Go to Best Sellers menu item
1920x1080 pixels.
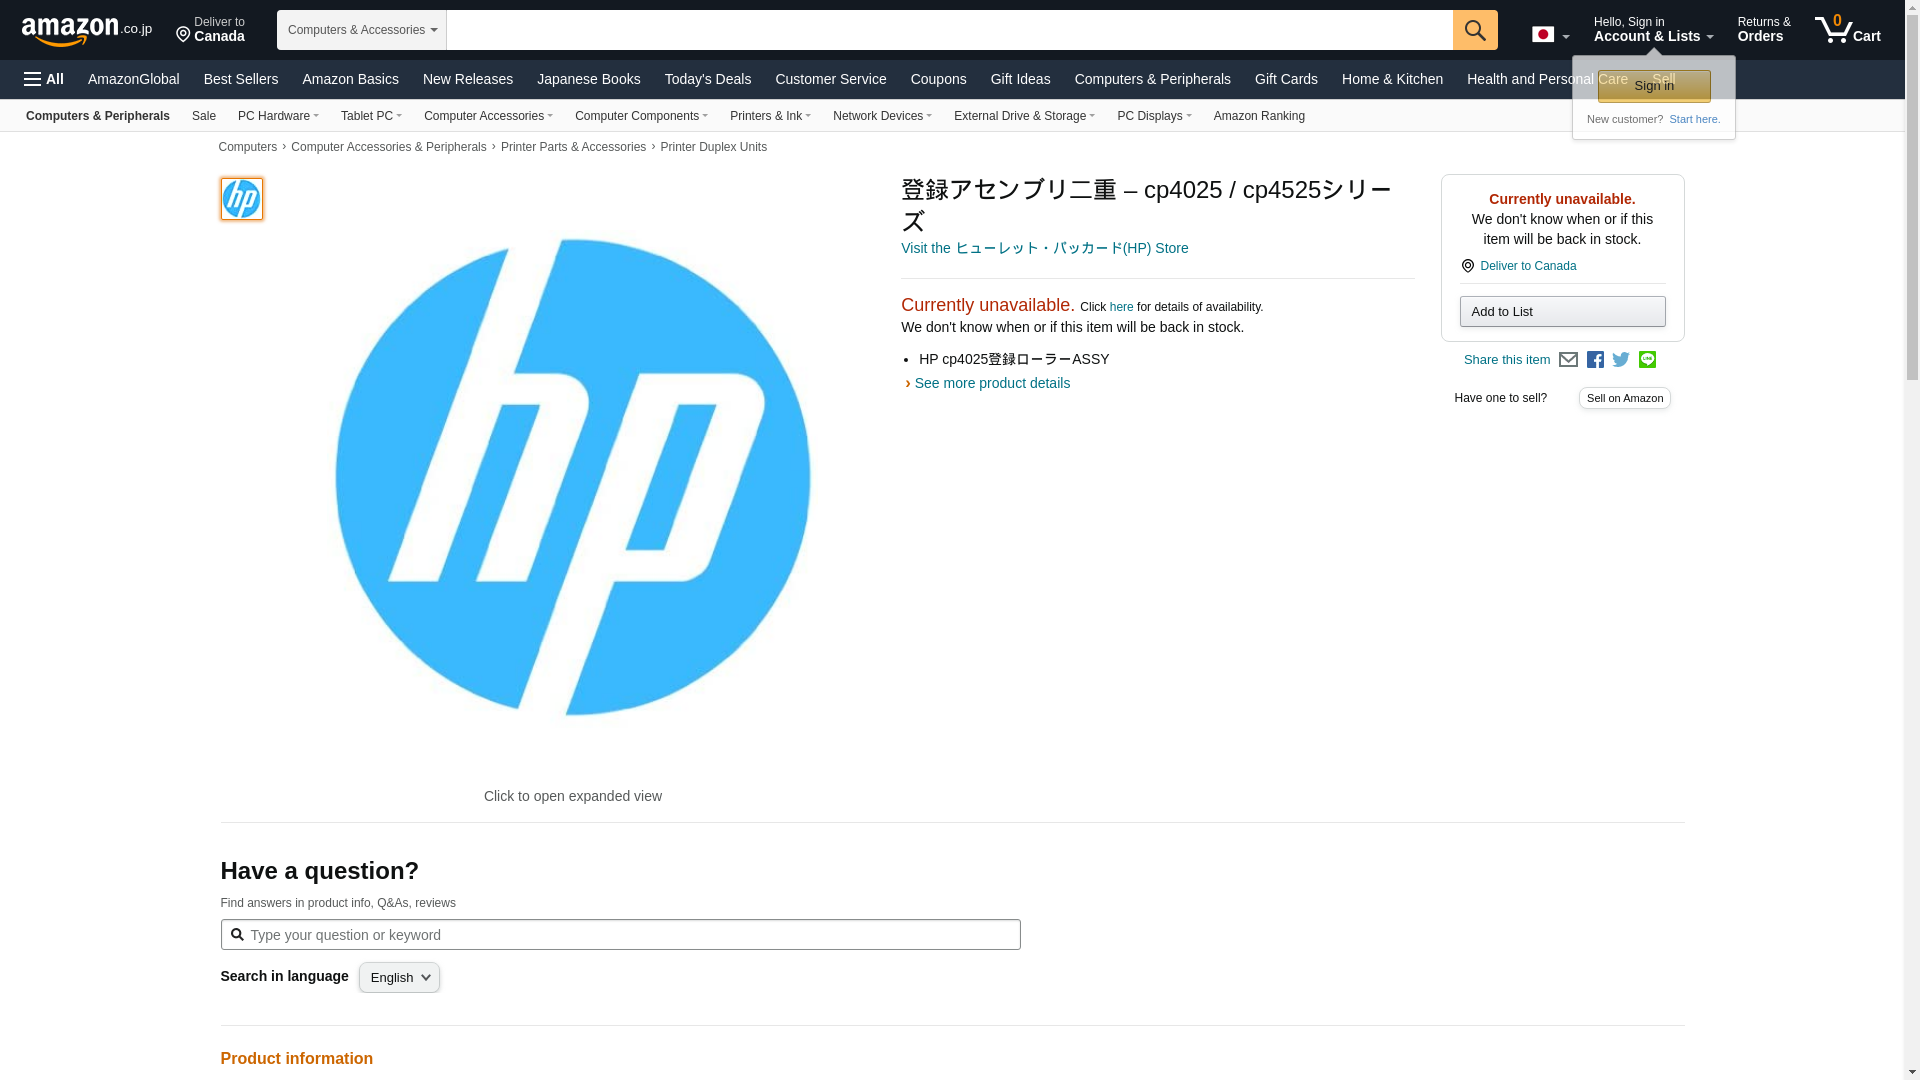(240, 79)
